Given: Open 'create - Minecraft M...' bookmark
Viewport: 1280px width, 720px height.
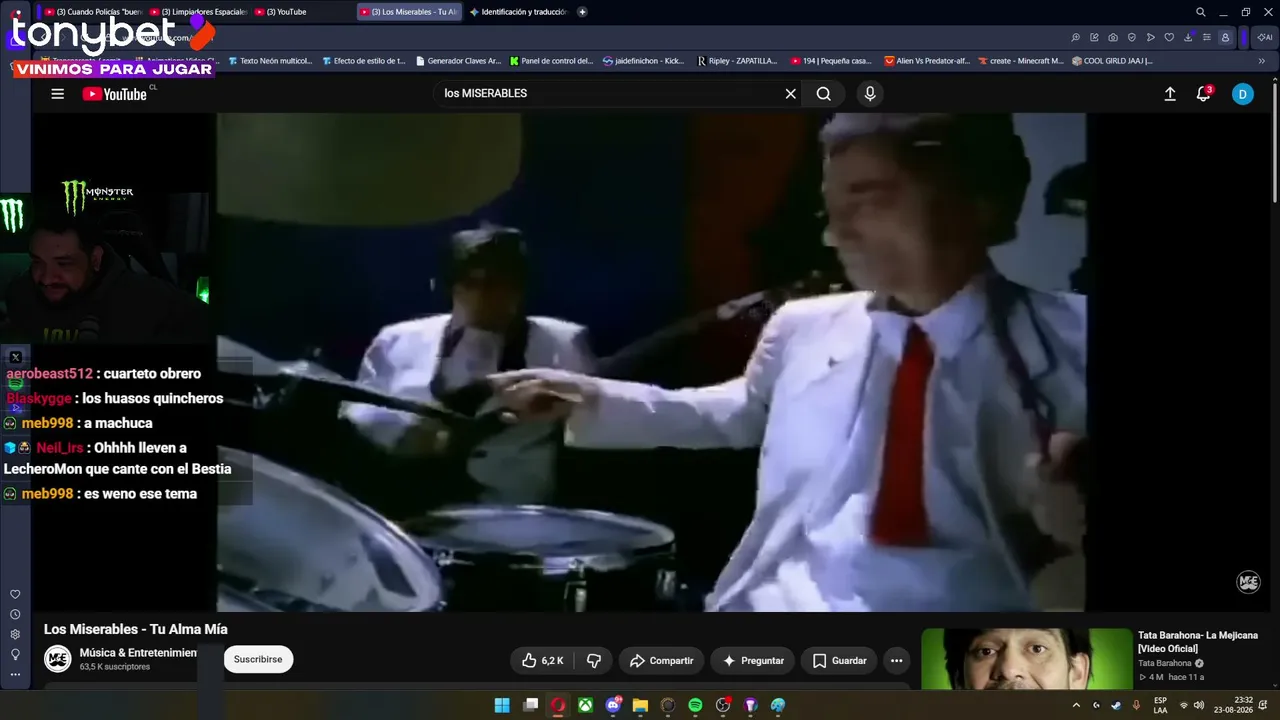Looking at the screenshot, I should click(1020, 61).
